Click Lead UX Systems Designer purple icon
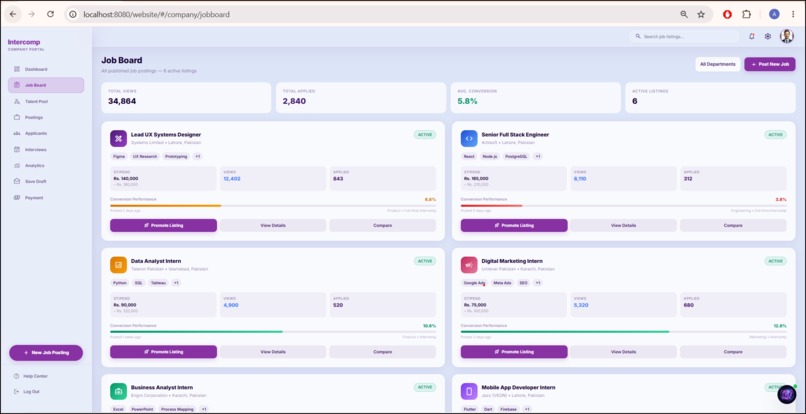Image resolution: width=806 pixels, height=414 pixels. click(x=118, y=138)
